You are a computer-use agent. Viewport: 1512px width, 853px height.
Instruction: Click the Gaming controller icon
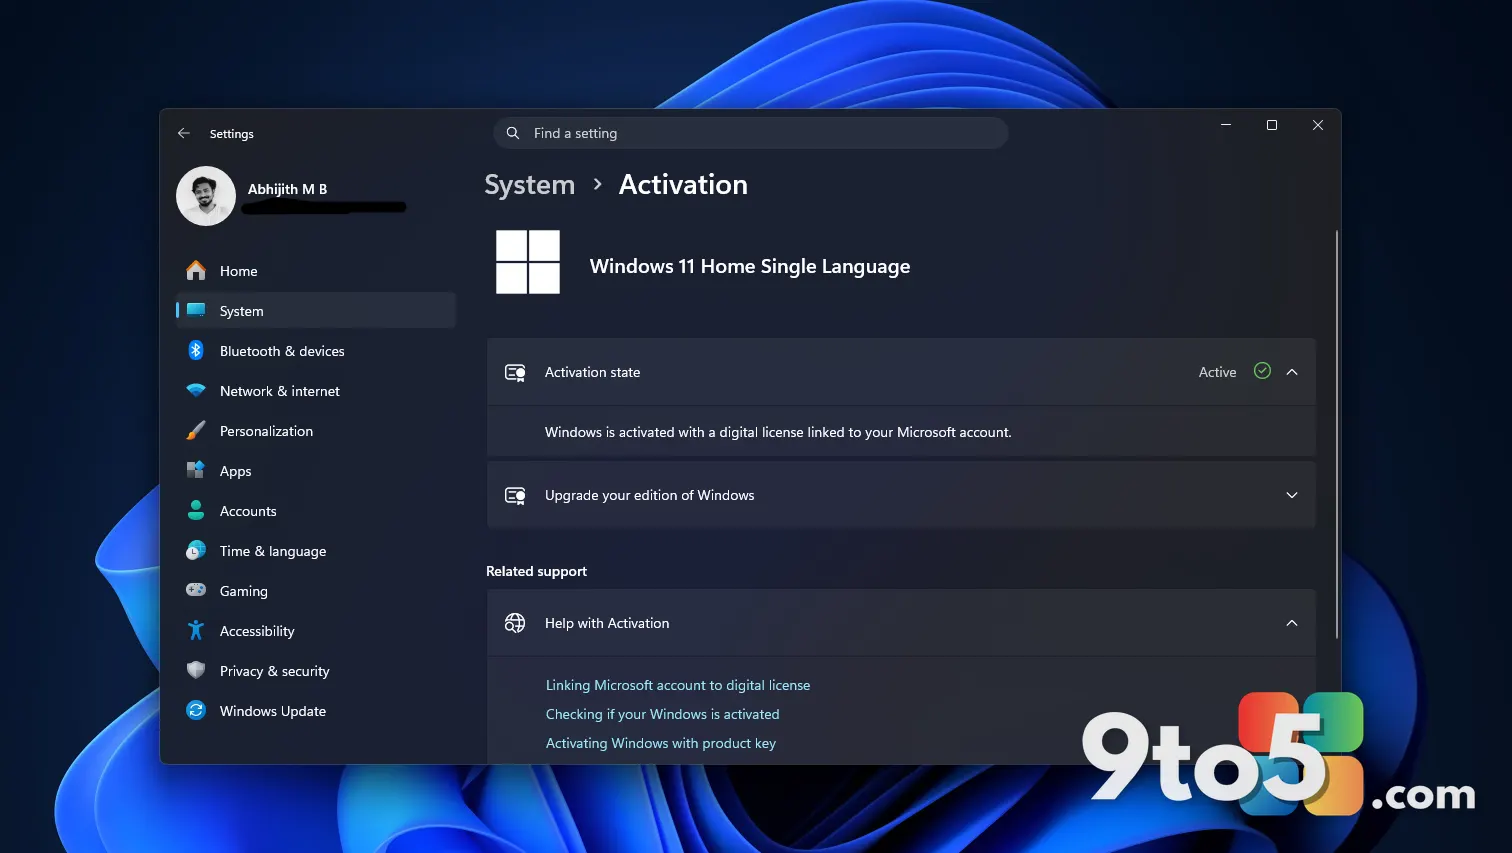[x=196, y=590]
